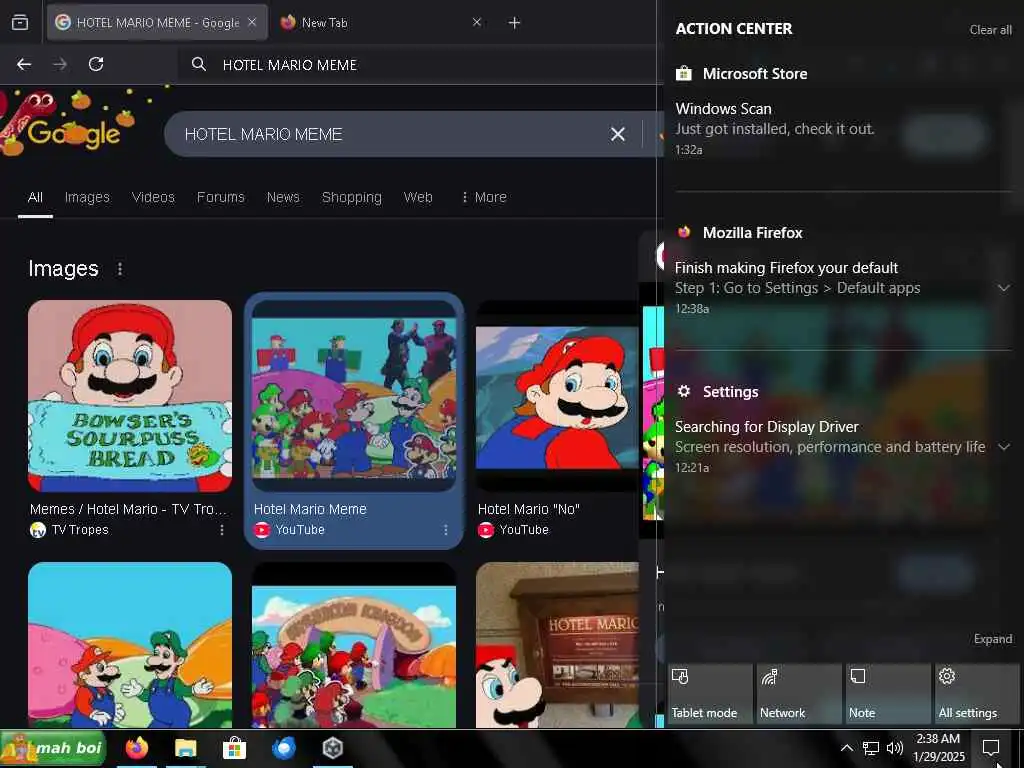Screen dimensions: 1024x768
Task: Open Thunderbird icon in the taskbar
Action: 283,748
